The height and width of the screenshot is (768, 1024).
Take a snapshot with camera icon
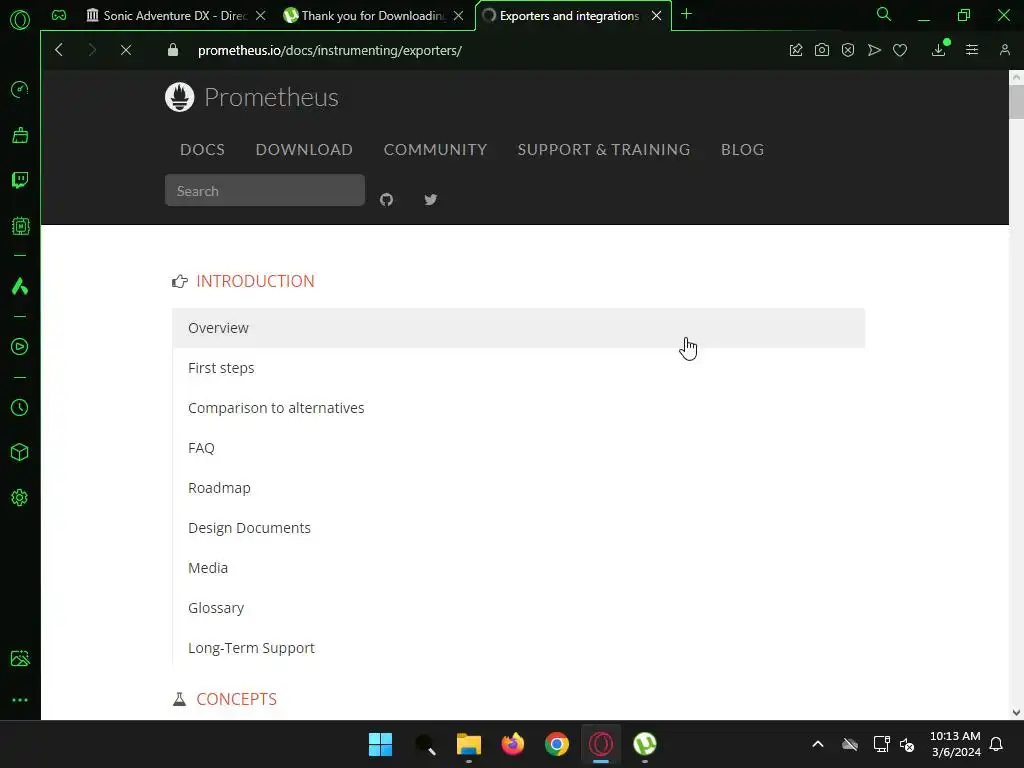[822, 50]
